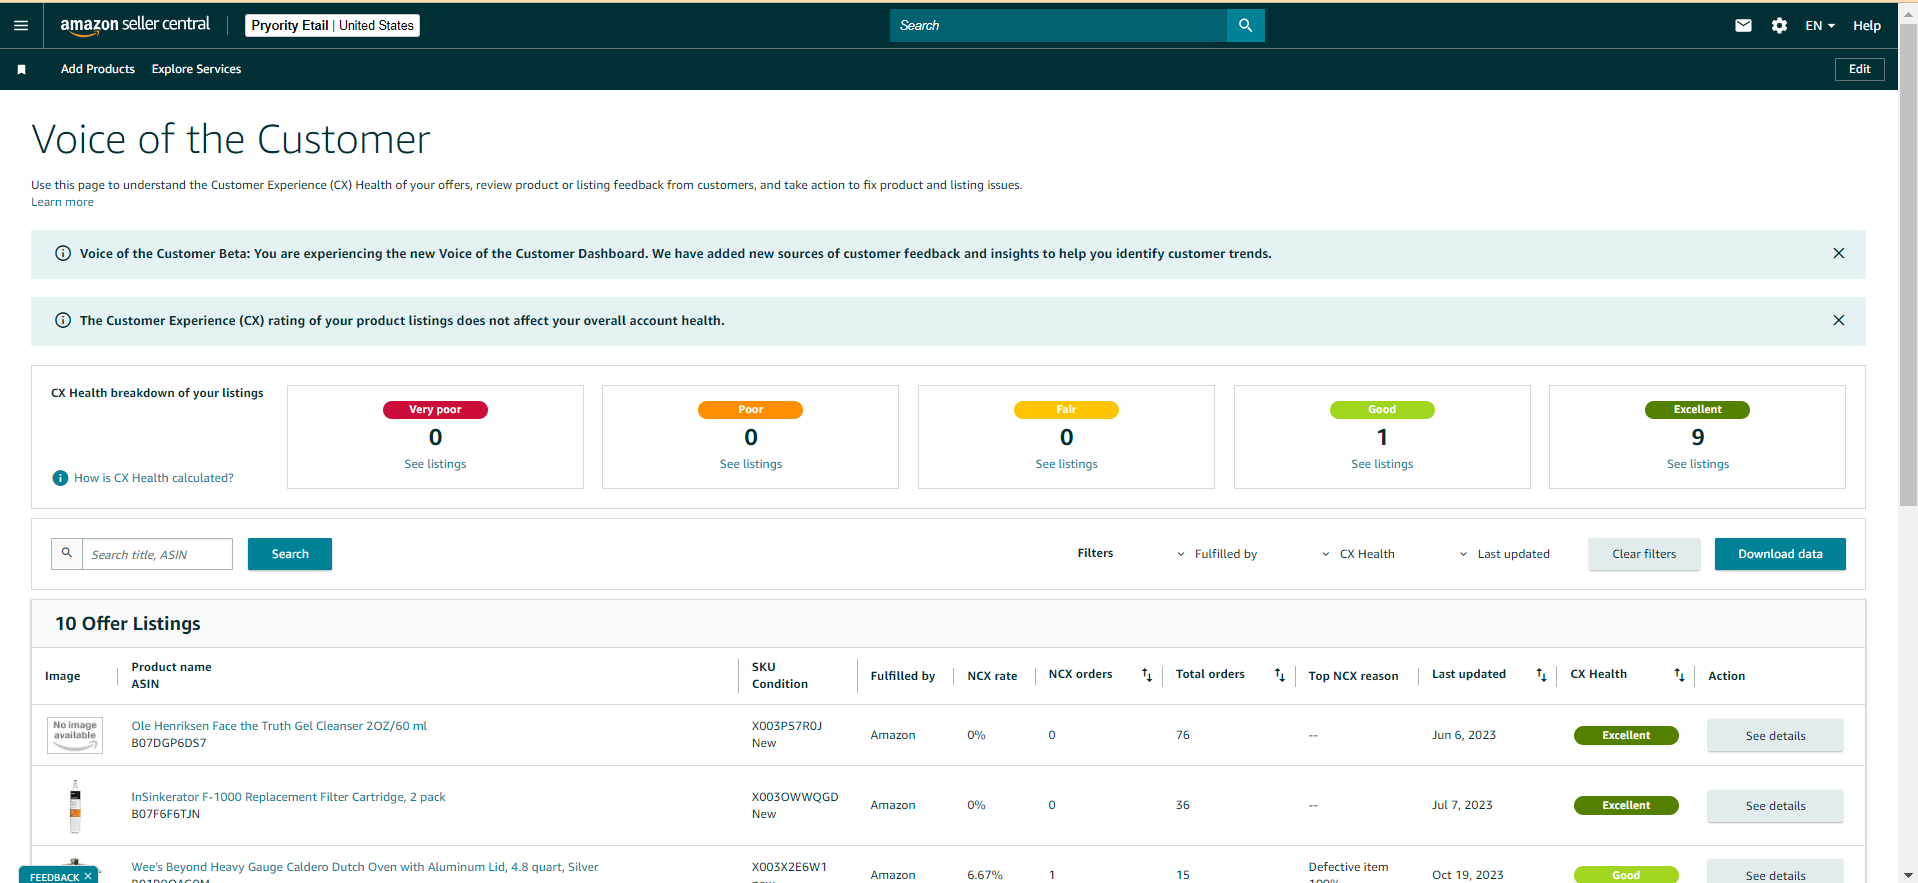This screenshot has width=1918, height=883.
Task: Click the Jun 6, 2023 last updated cell
Action: 1464,735
